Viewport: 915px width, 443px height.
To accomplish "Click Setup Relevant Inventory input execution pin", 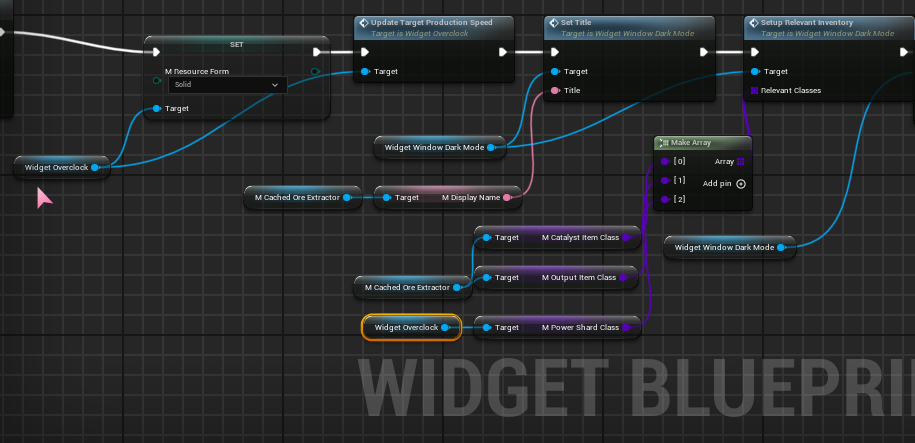I will pyautogui.click(x=755, y=52).
